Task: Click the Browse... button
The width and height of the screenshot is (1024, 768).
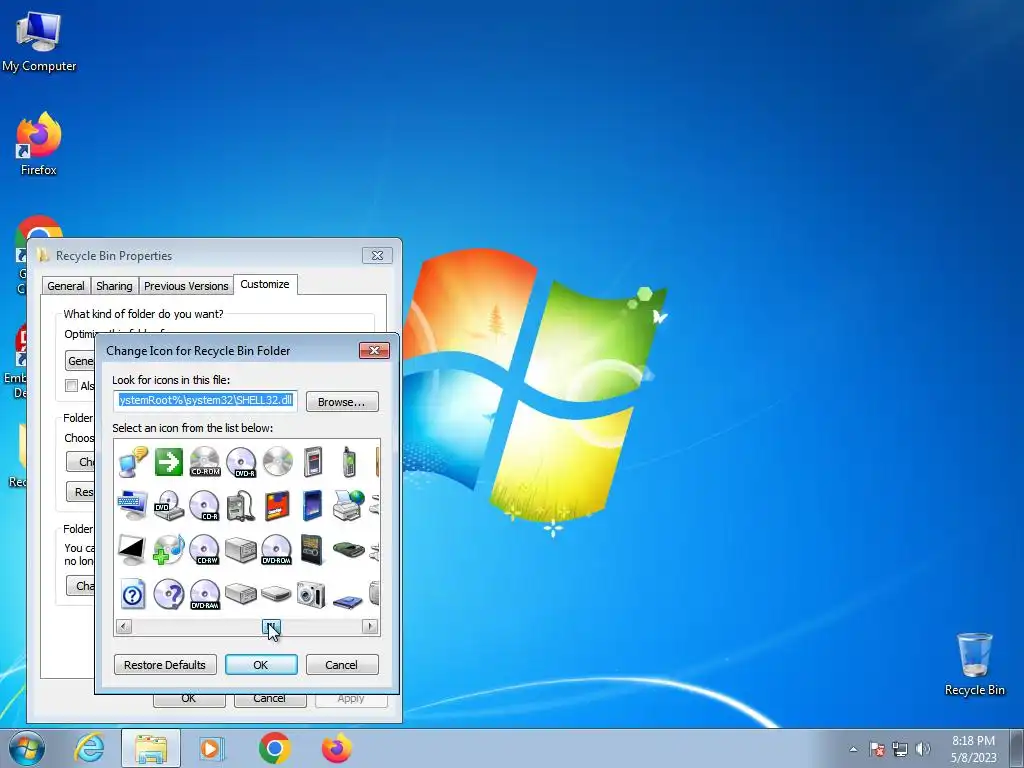Action: click(342, 402)
